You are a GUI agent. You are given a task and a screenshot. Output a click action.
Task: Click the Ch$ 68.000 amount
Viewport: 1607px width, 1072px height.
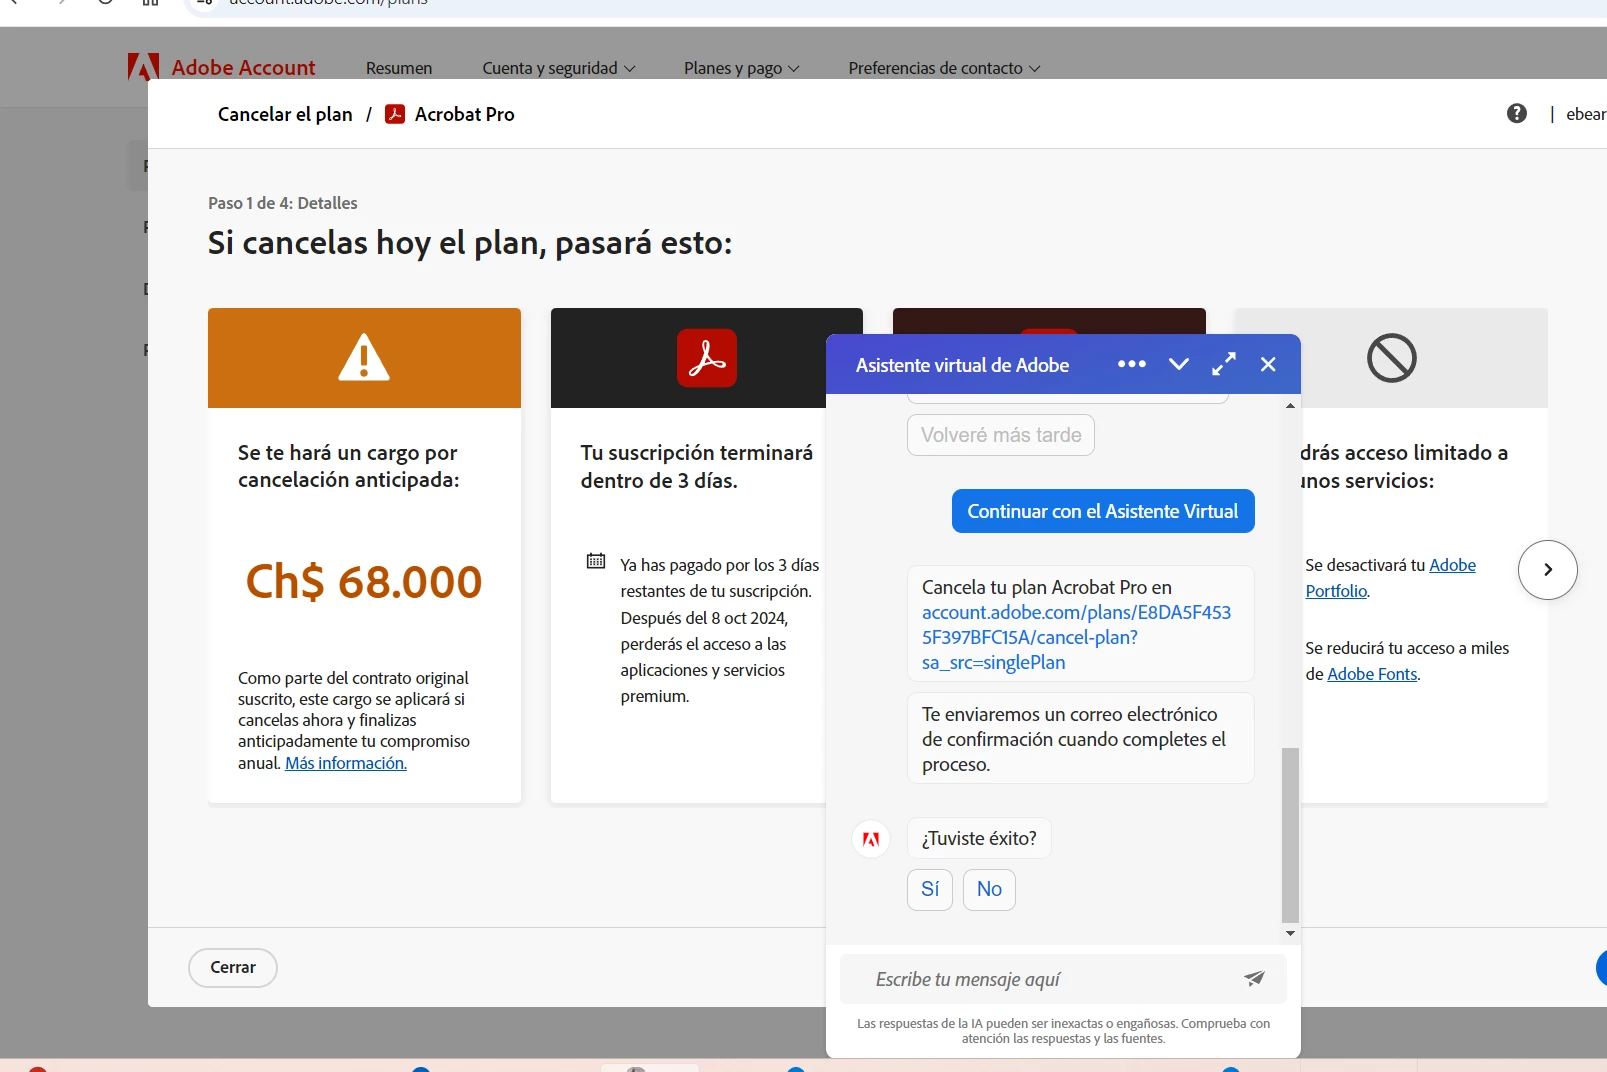pyautogui.click(x=364, y=582)
